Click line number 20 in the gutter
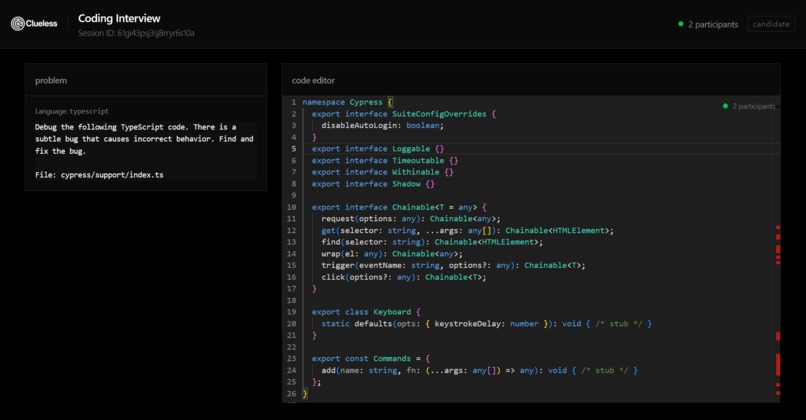806x420 pixels. [x=291, y=324]
